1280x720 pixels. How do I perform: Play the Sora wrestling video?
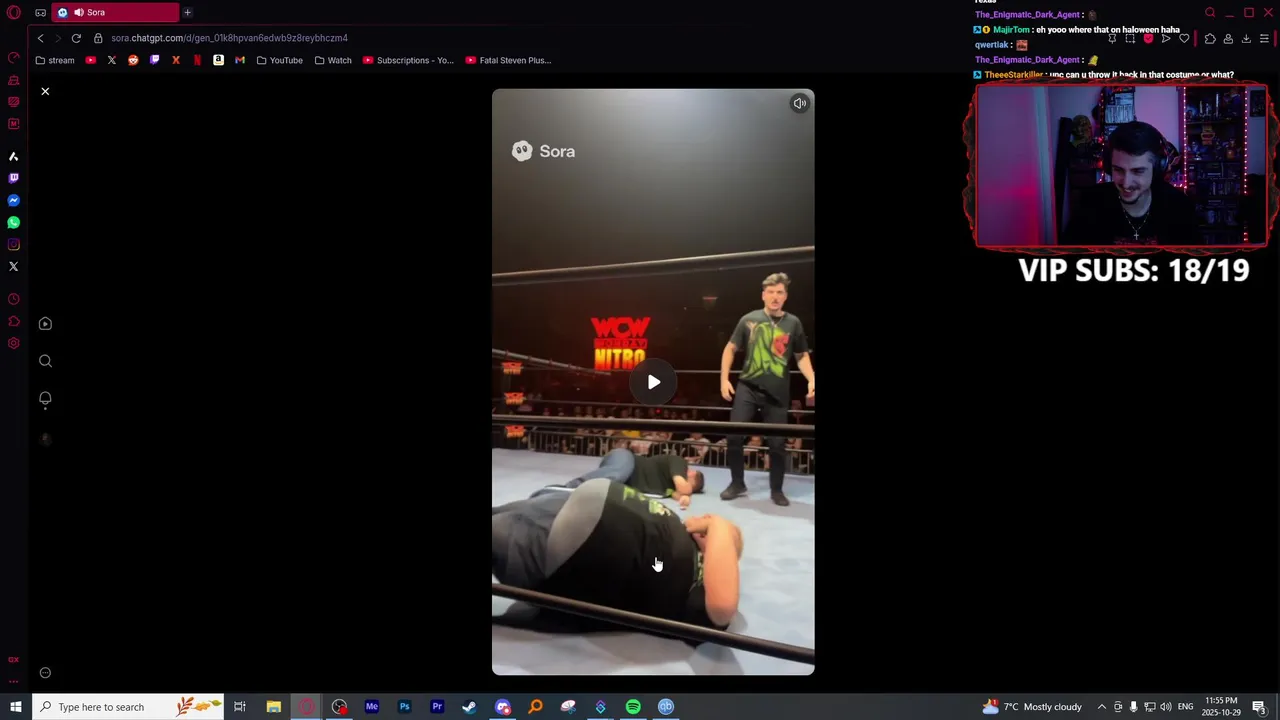pos(653,382)
